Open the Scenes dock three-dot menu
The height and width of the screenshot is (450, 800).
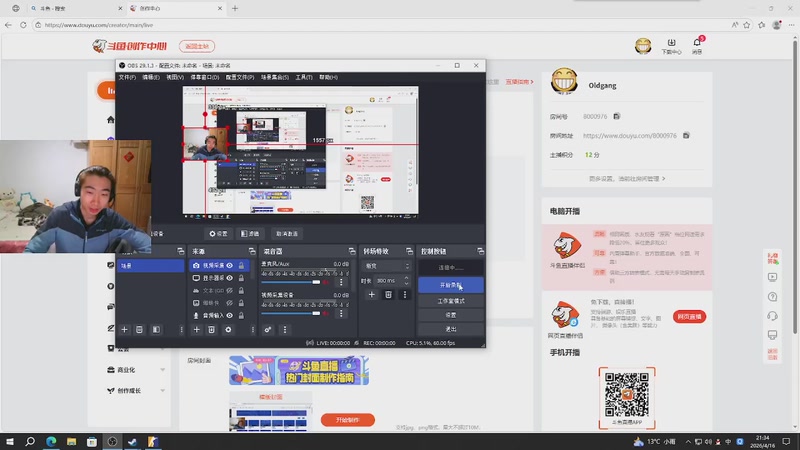181,330
